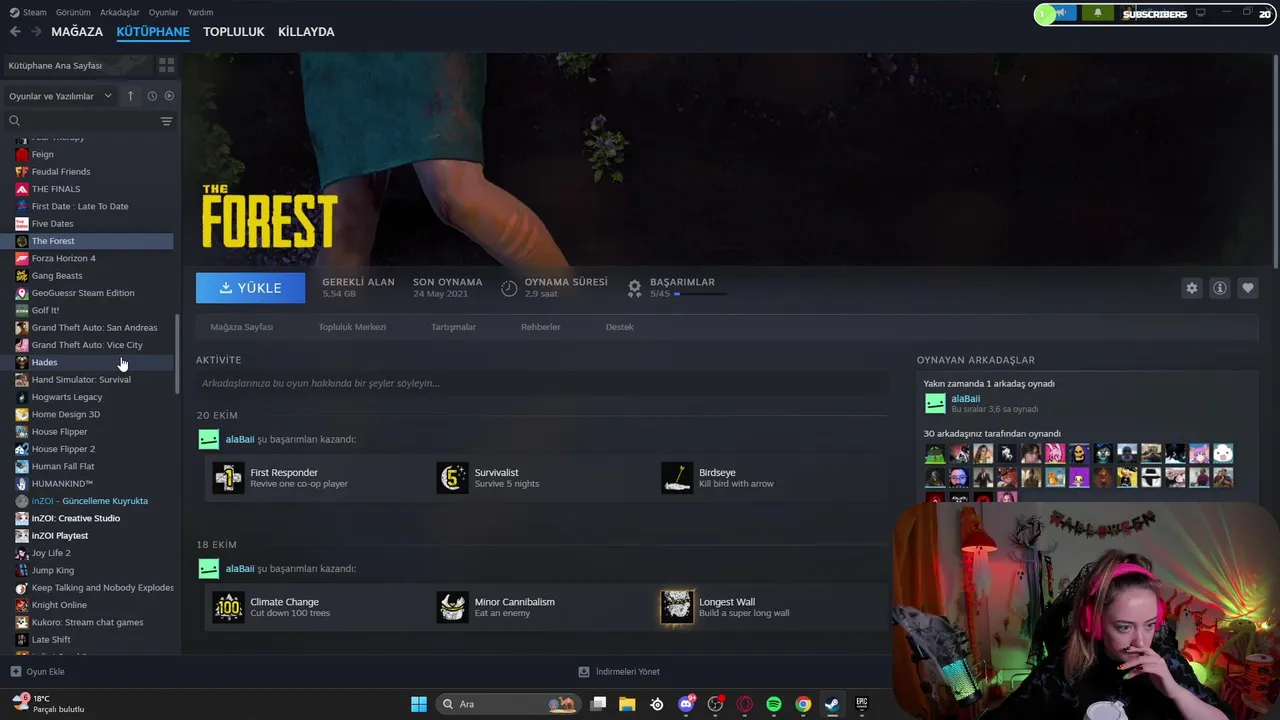Screen dimensions: 1280x720
Task: Open the TOPLULUK tab
Action: [x=234, y=32]
